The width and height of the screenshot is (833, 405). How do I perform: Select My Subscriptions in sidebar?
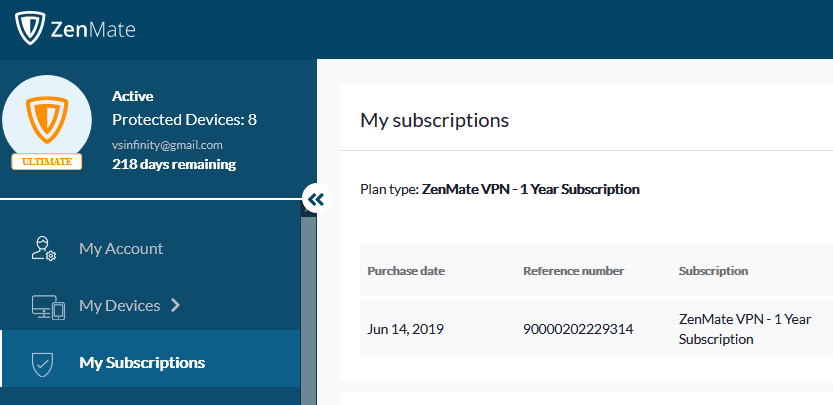[150, 359]
